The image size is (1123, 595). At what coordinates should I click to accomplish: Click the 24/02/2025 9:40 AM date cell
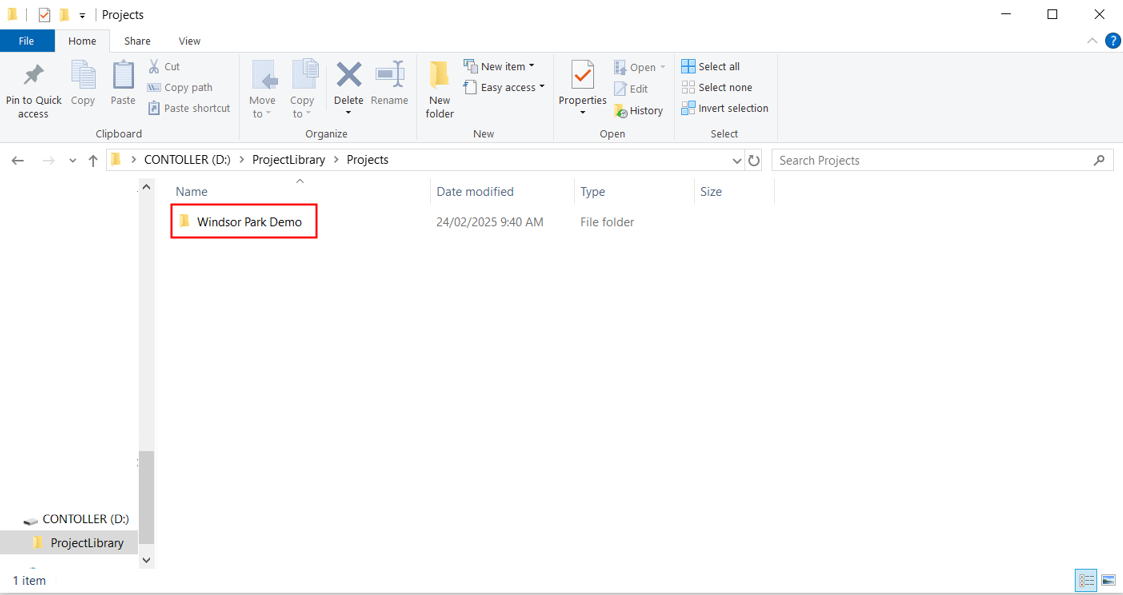point(490,222)
